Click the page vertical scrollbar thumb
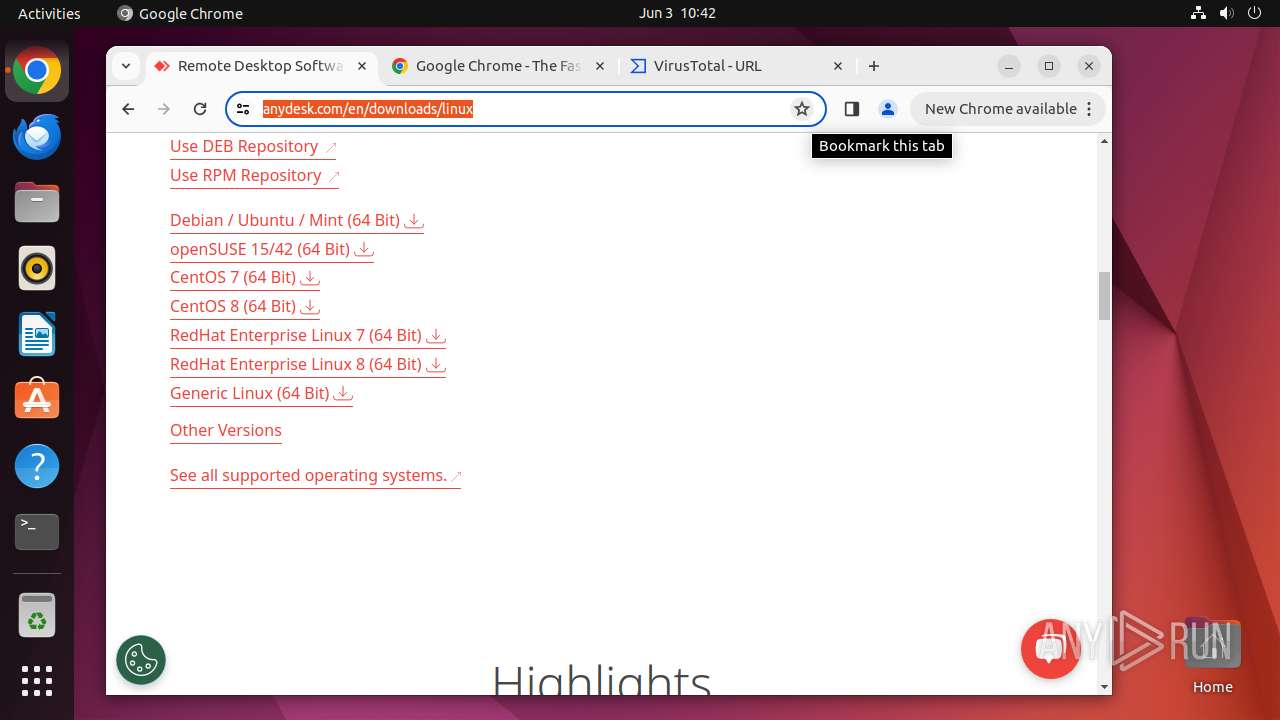Image resolution: width=1280 pixels, height=720 pixels. tap(1104, 296)
